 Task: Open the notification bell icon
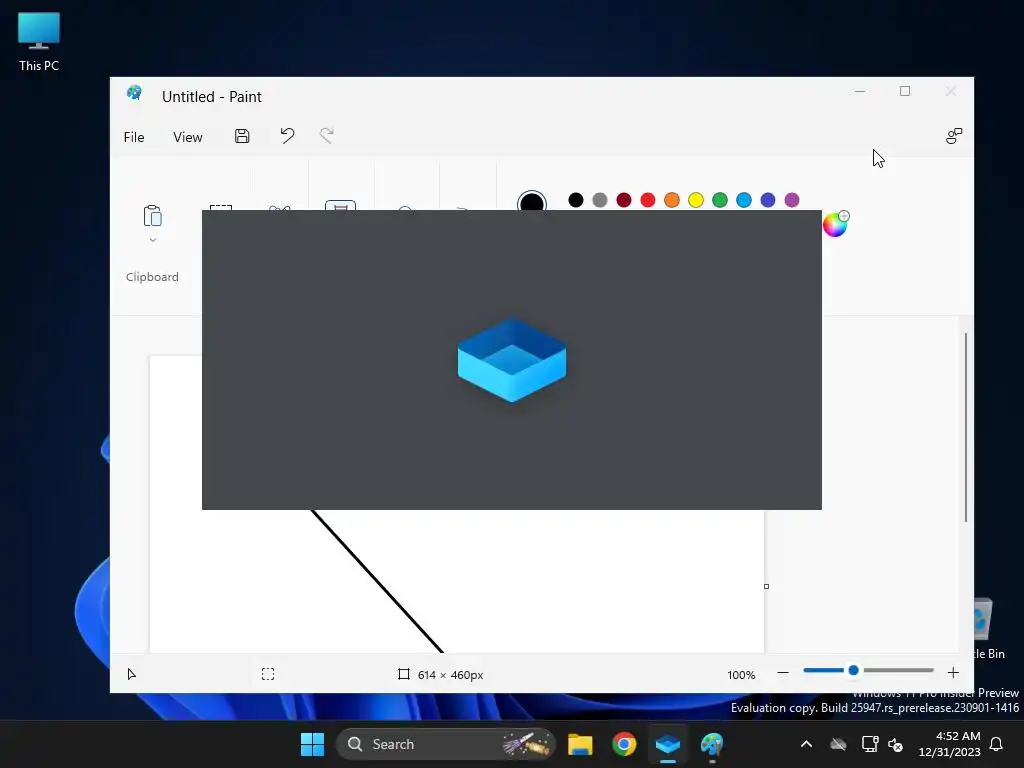[x=996, y=744]
